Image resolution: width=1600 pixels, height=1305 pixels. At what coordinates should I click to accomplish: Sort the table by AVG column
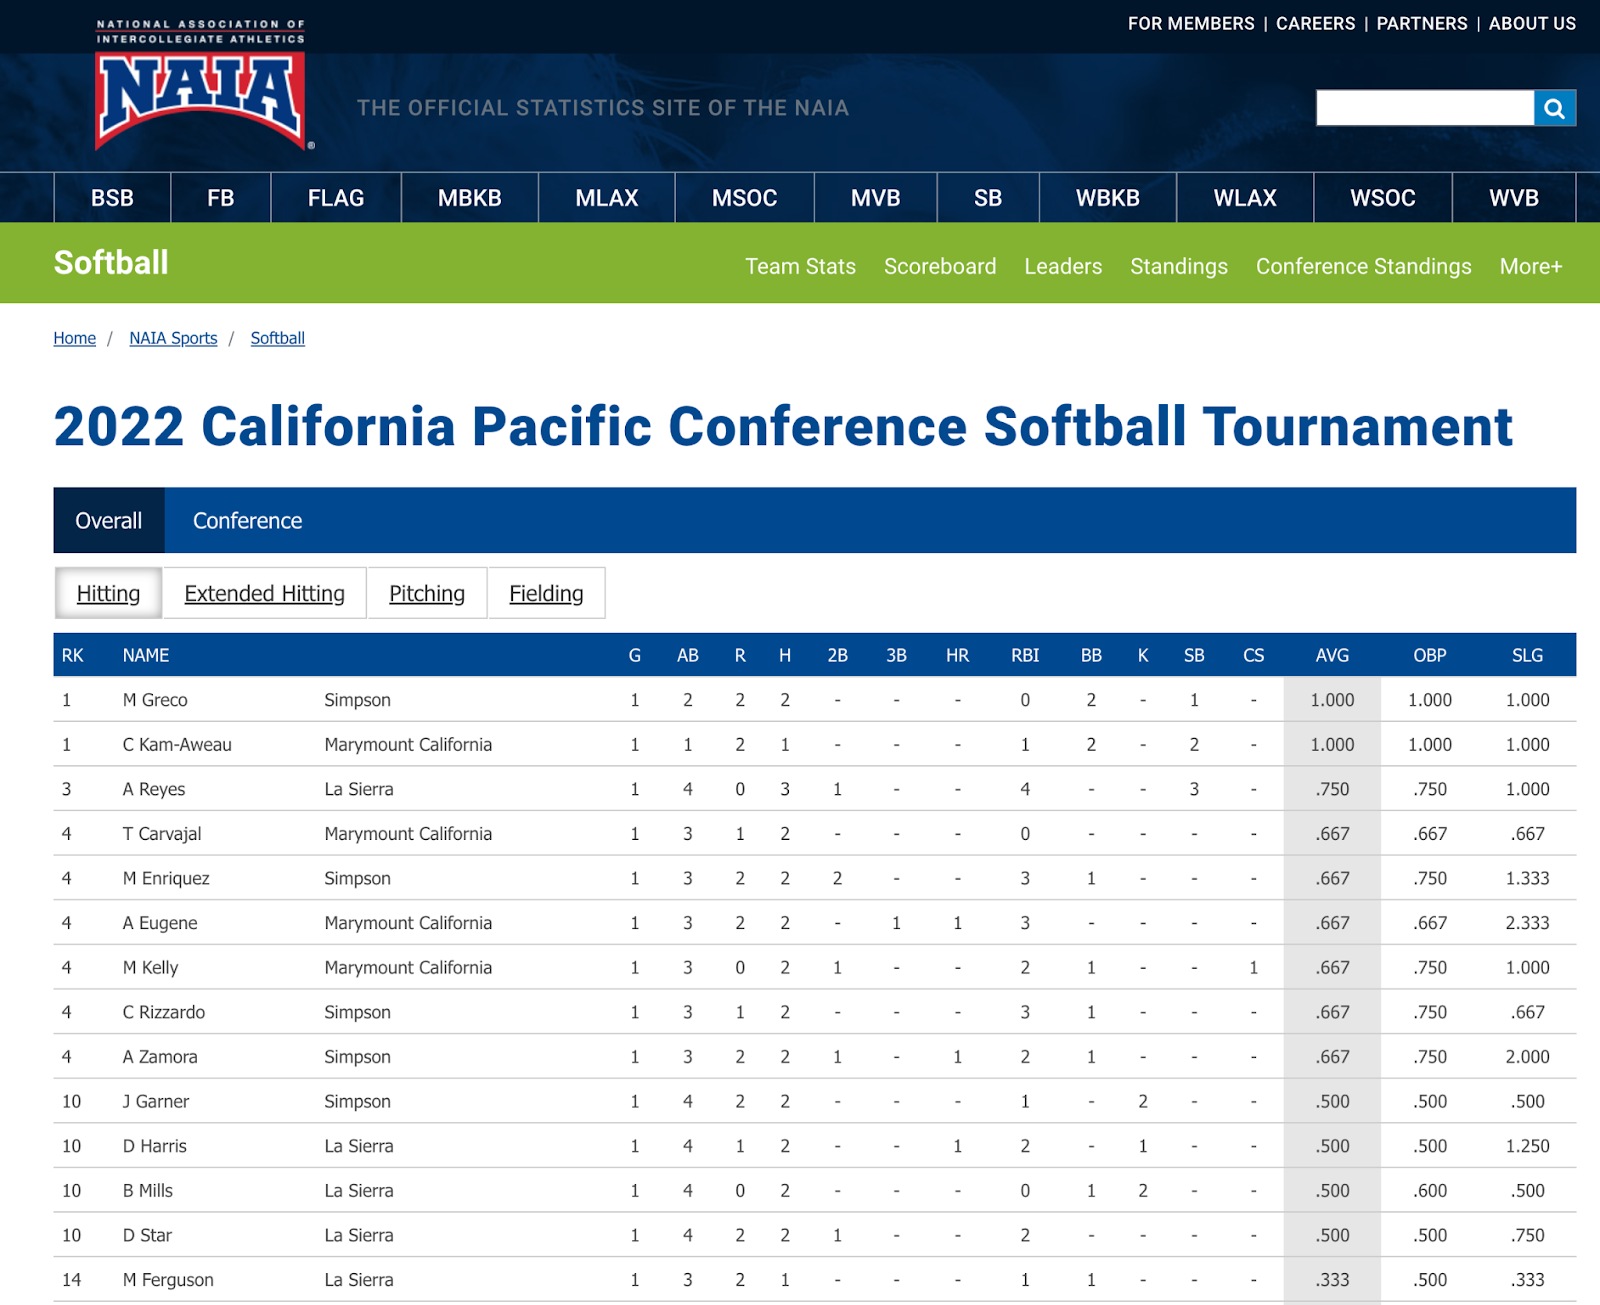point(1332,655)
